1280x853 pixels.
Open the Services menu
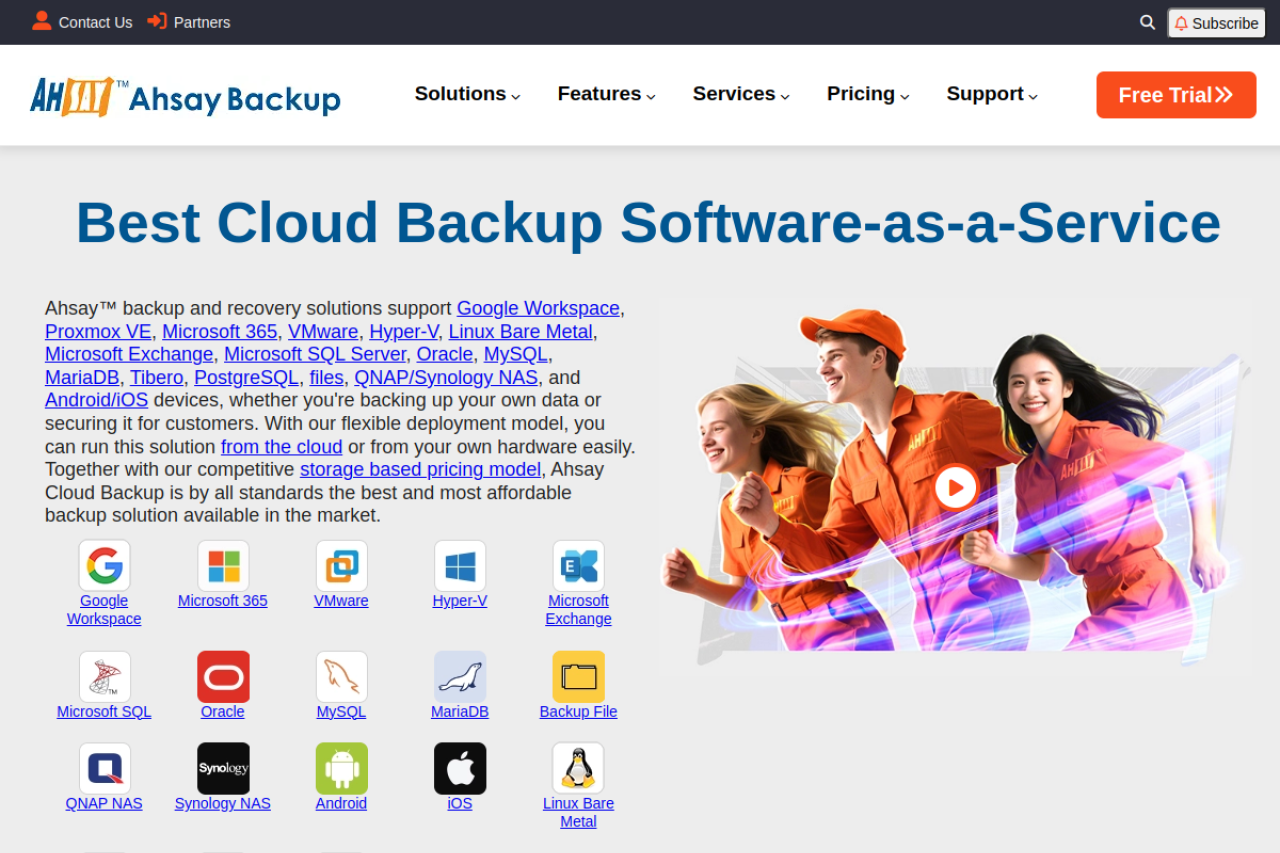coord(741,94)
